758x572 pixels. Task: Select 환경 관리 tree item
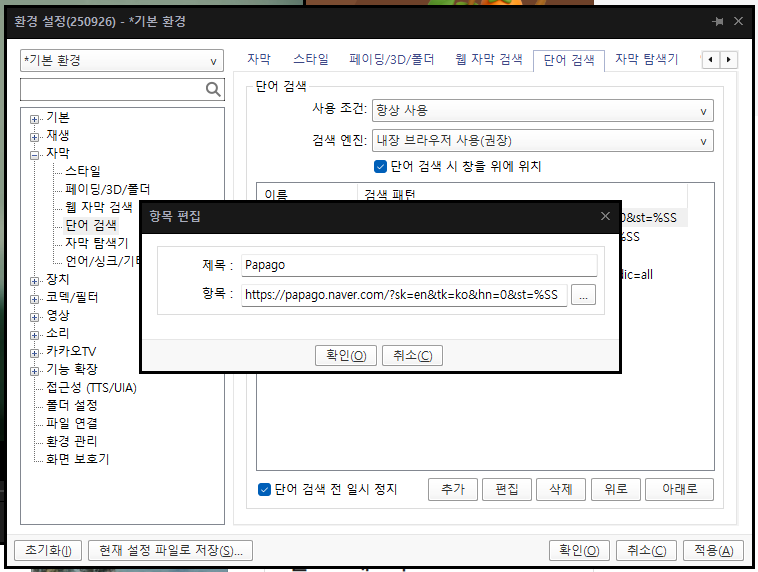pyautogui.click(x=72, y=441)
